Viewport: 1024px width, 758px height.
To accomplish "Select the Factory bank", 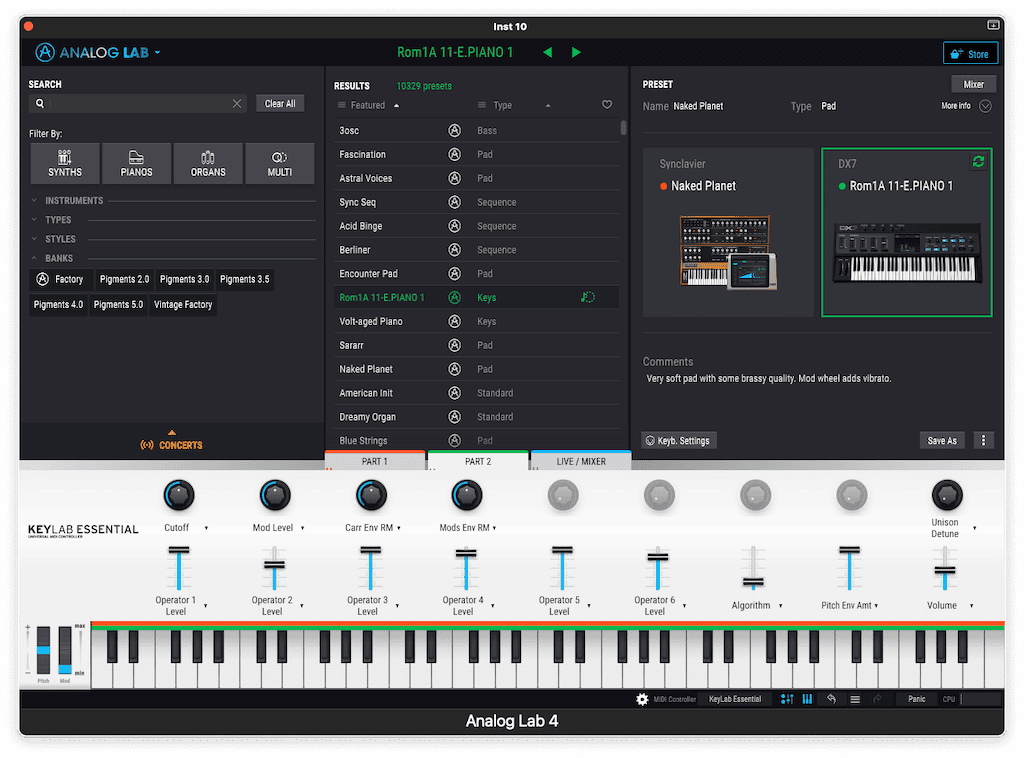I will (61, 279).
